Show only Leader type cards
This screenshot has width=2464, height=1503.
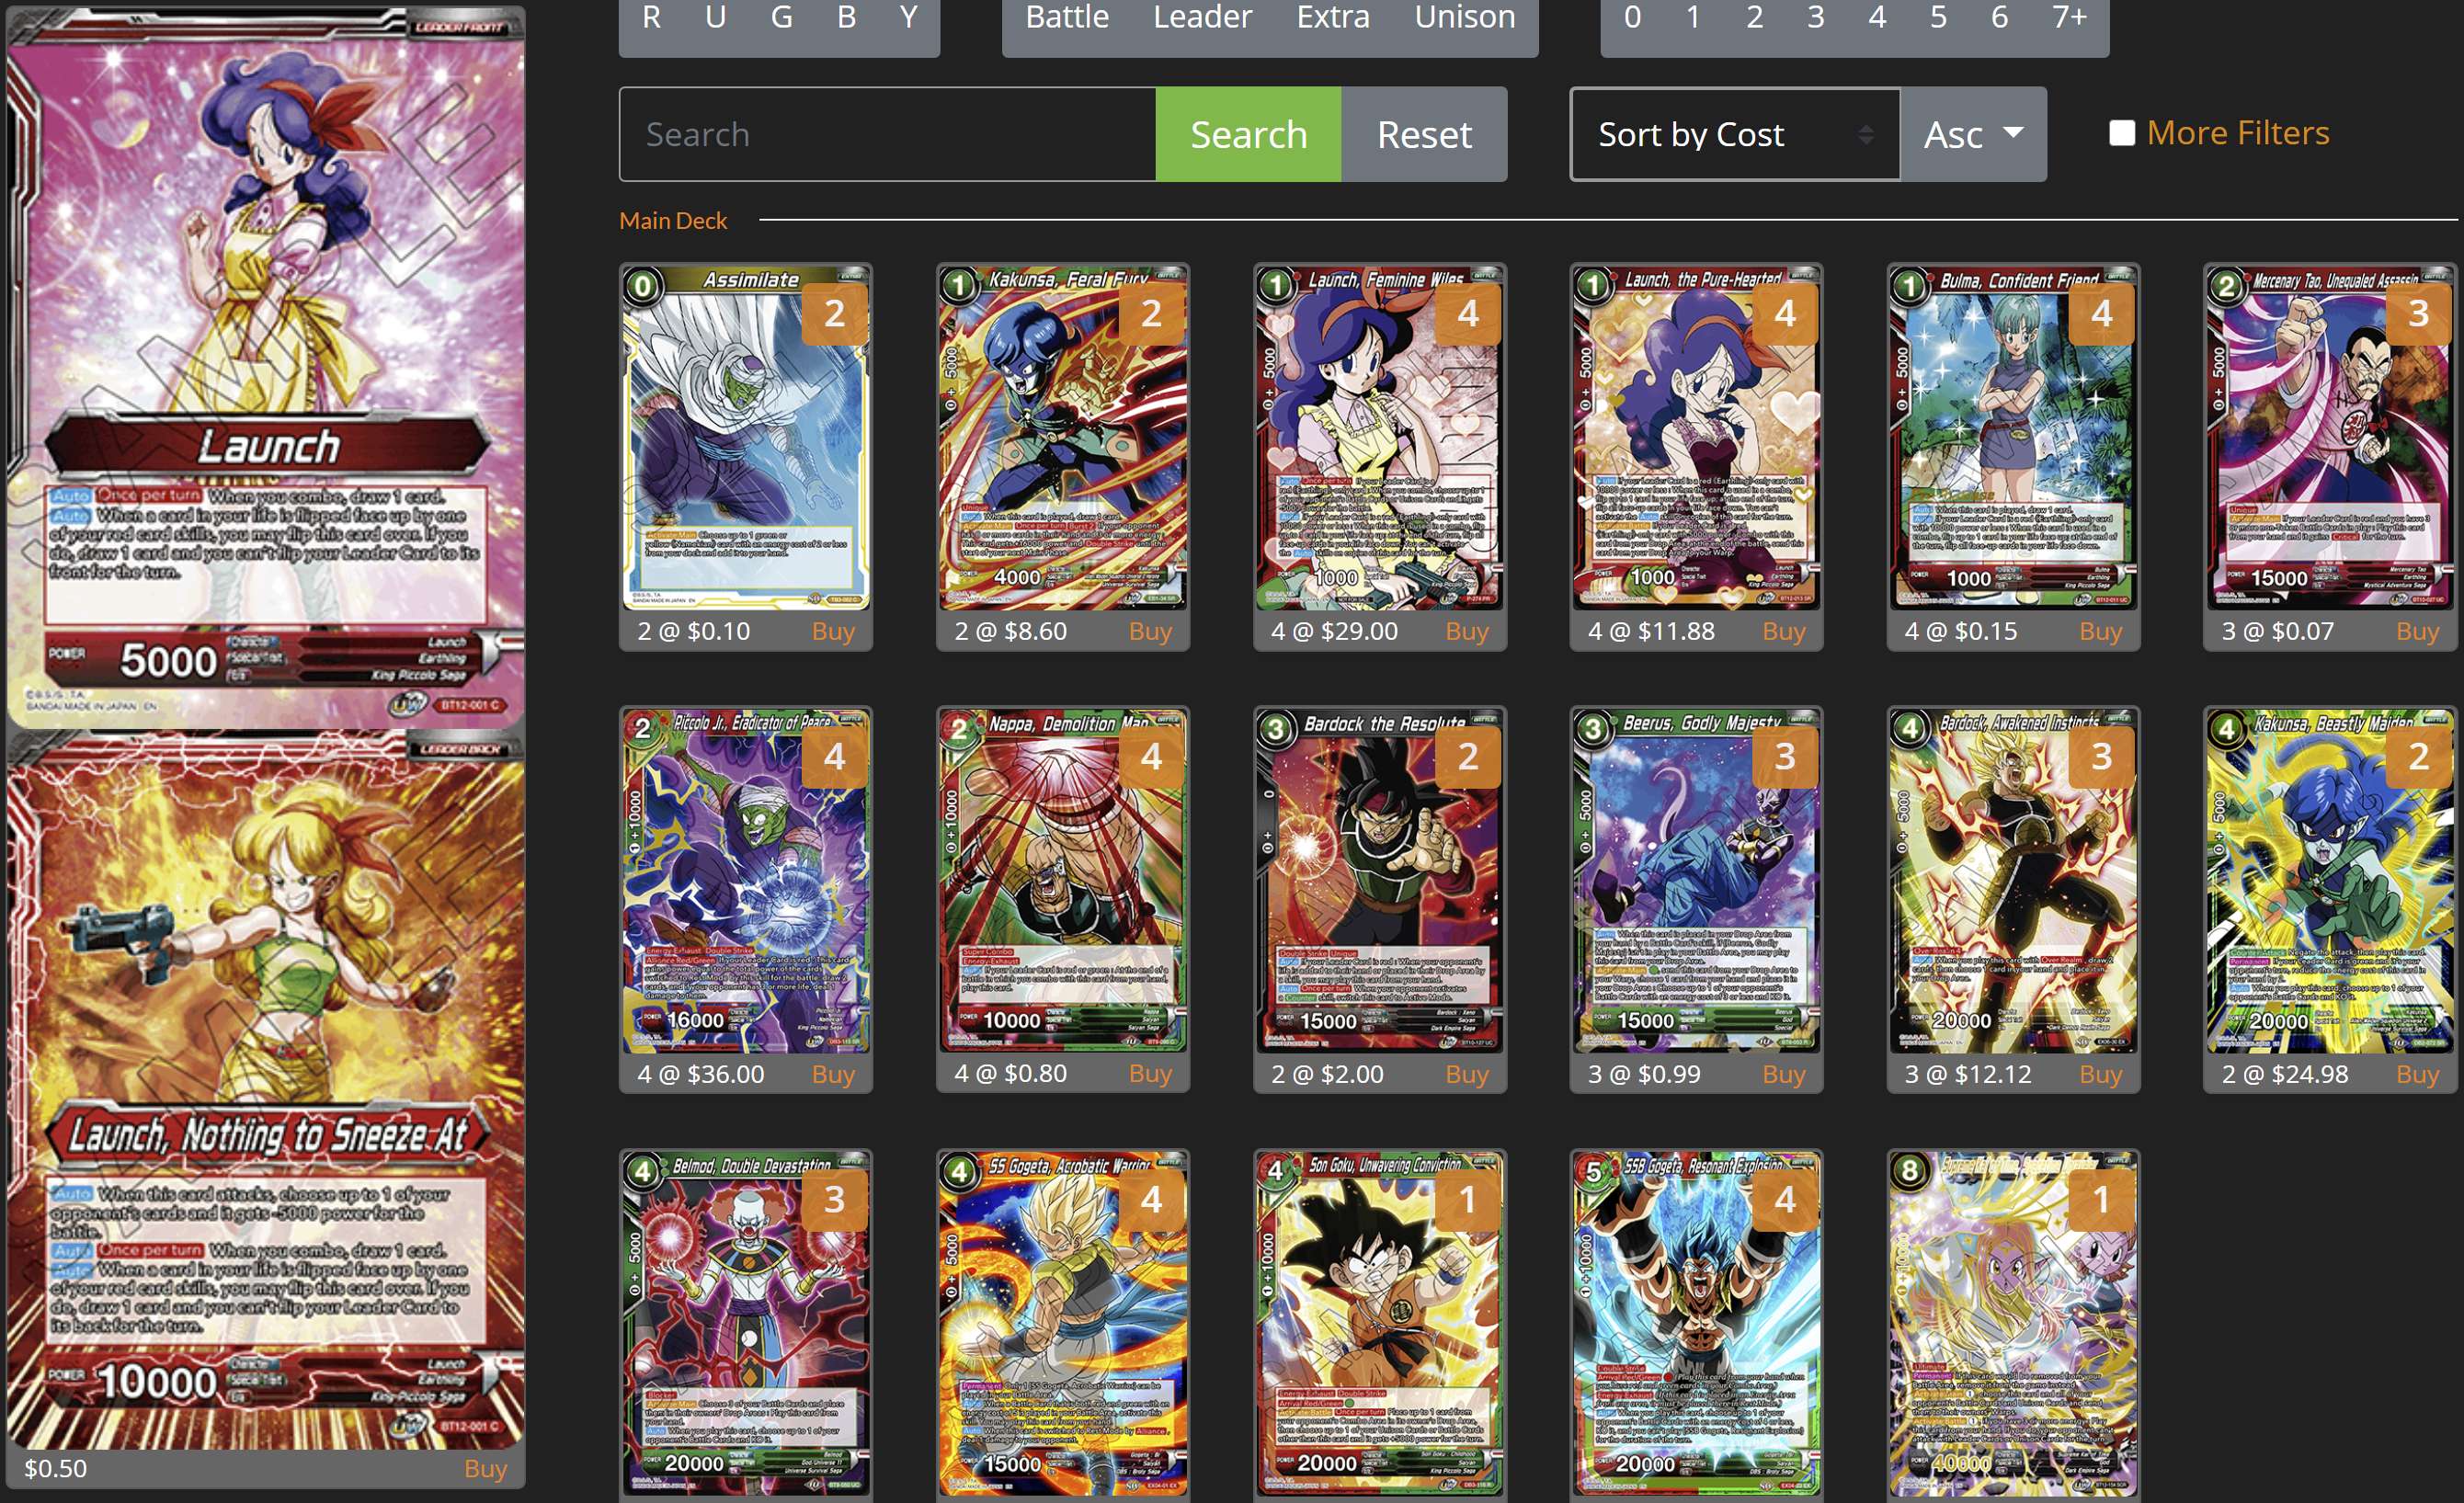tap(1201, 17)
